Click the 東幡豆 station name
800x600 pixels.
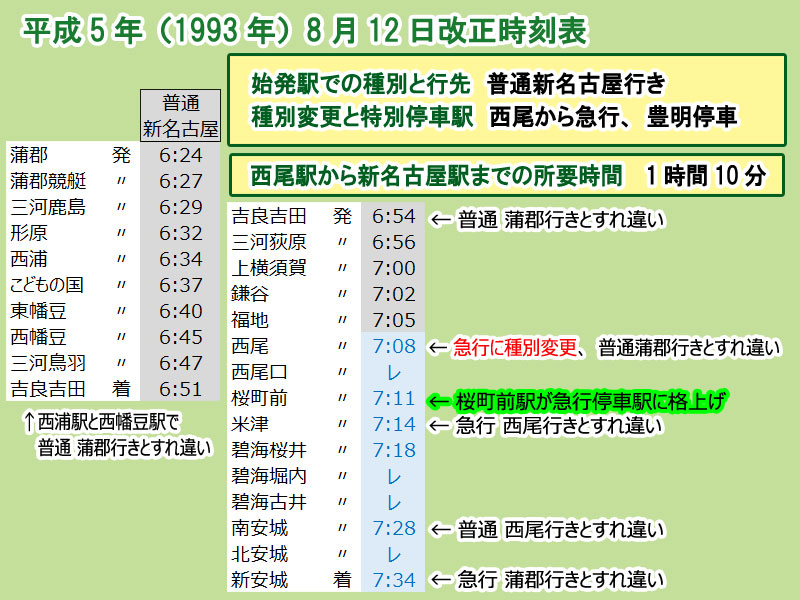click(x=38, y=311)
